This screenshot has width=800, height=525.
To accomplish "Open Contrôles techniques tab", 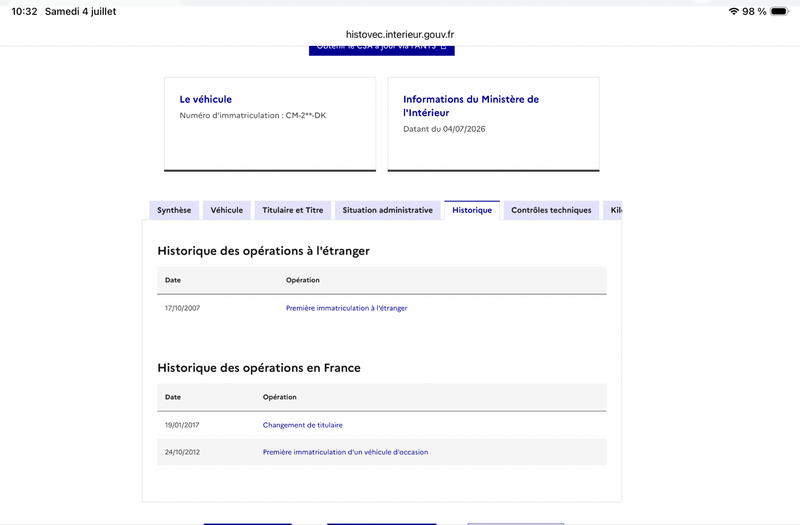I will [551, 210].
